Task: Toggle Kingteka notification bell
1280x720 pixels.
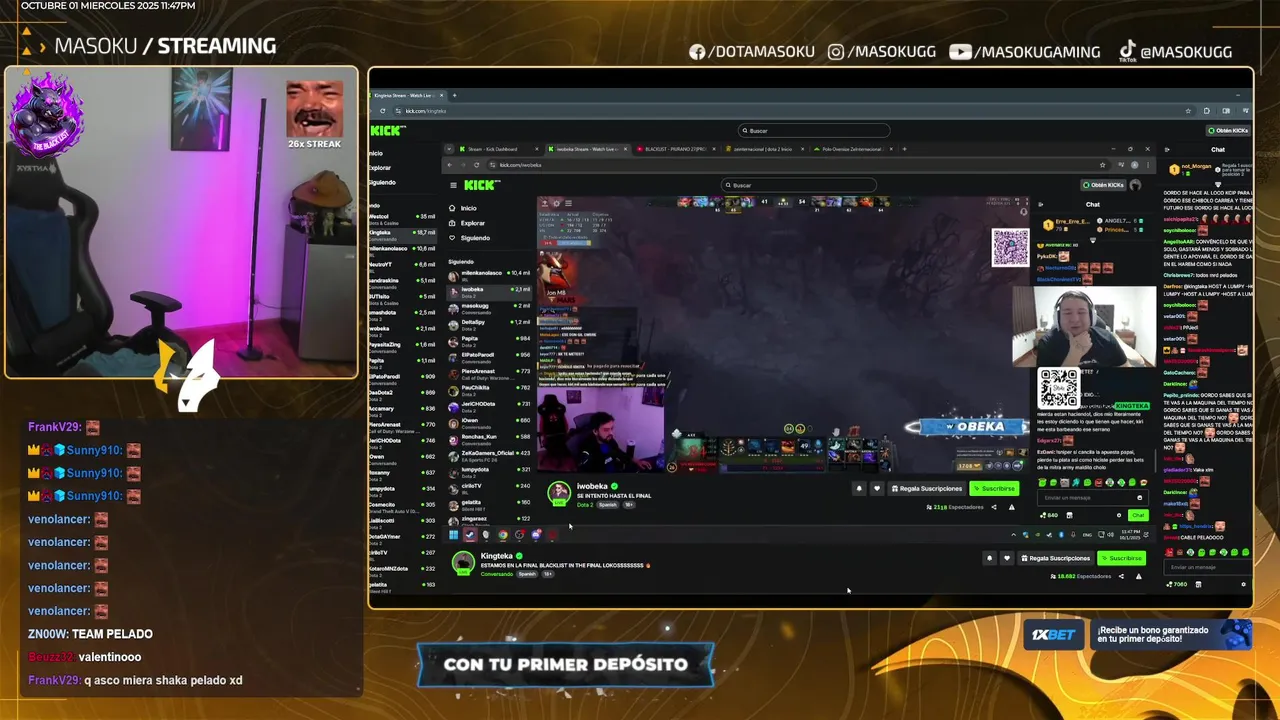Action: coord(989,558)
